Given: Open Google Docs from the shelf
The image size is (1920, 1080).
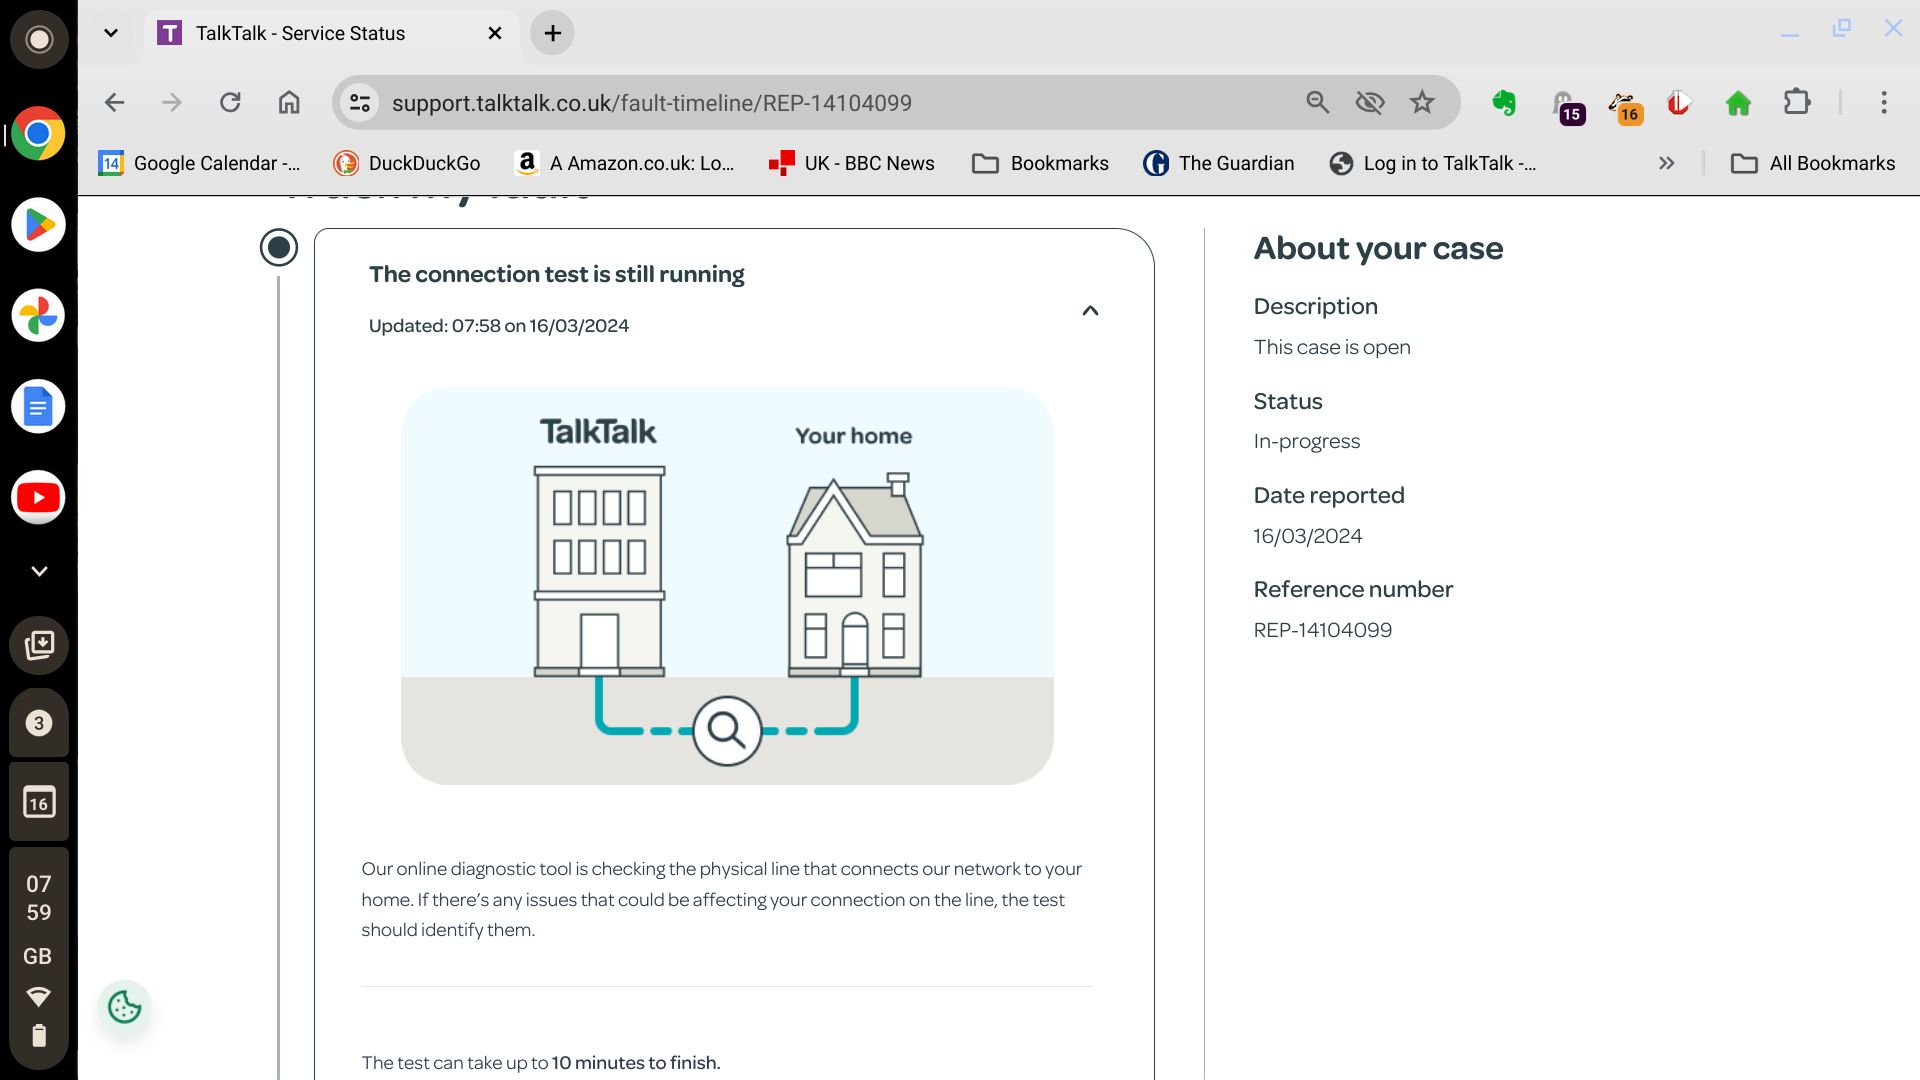Looking at the screenshot, I should [38, 406].
